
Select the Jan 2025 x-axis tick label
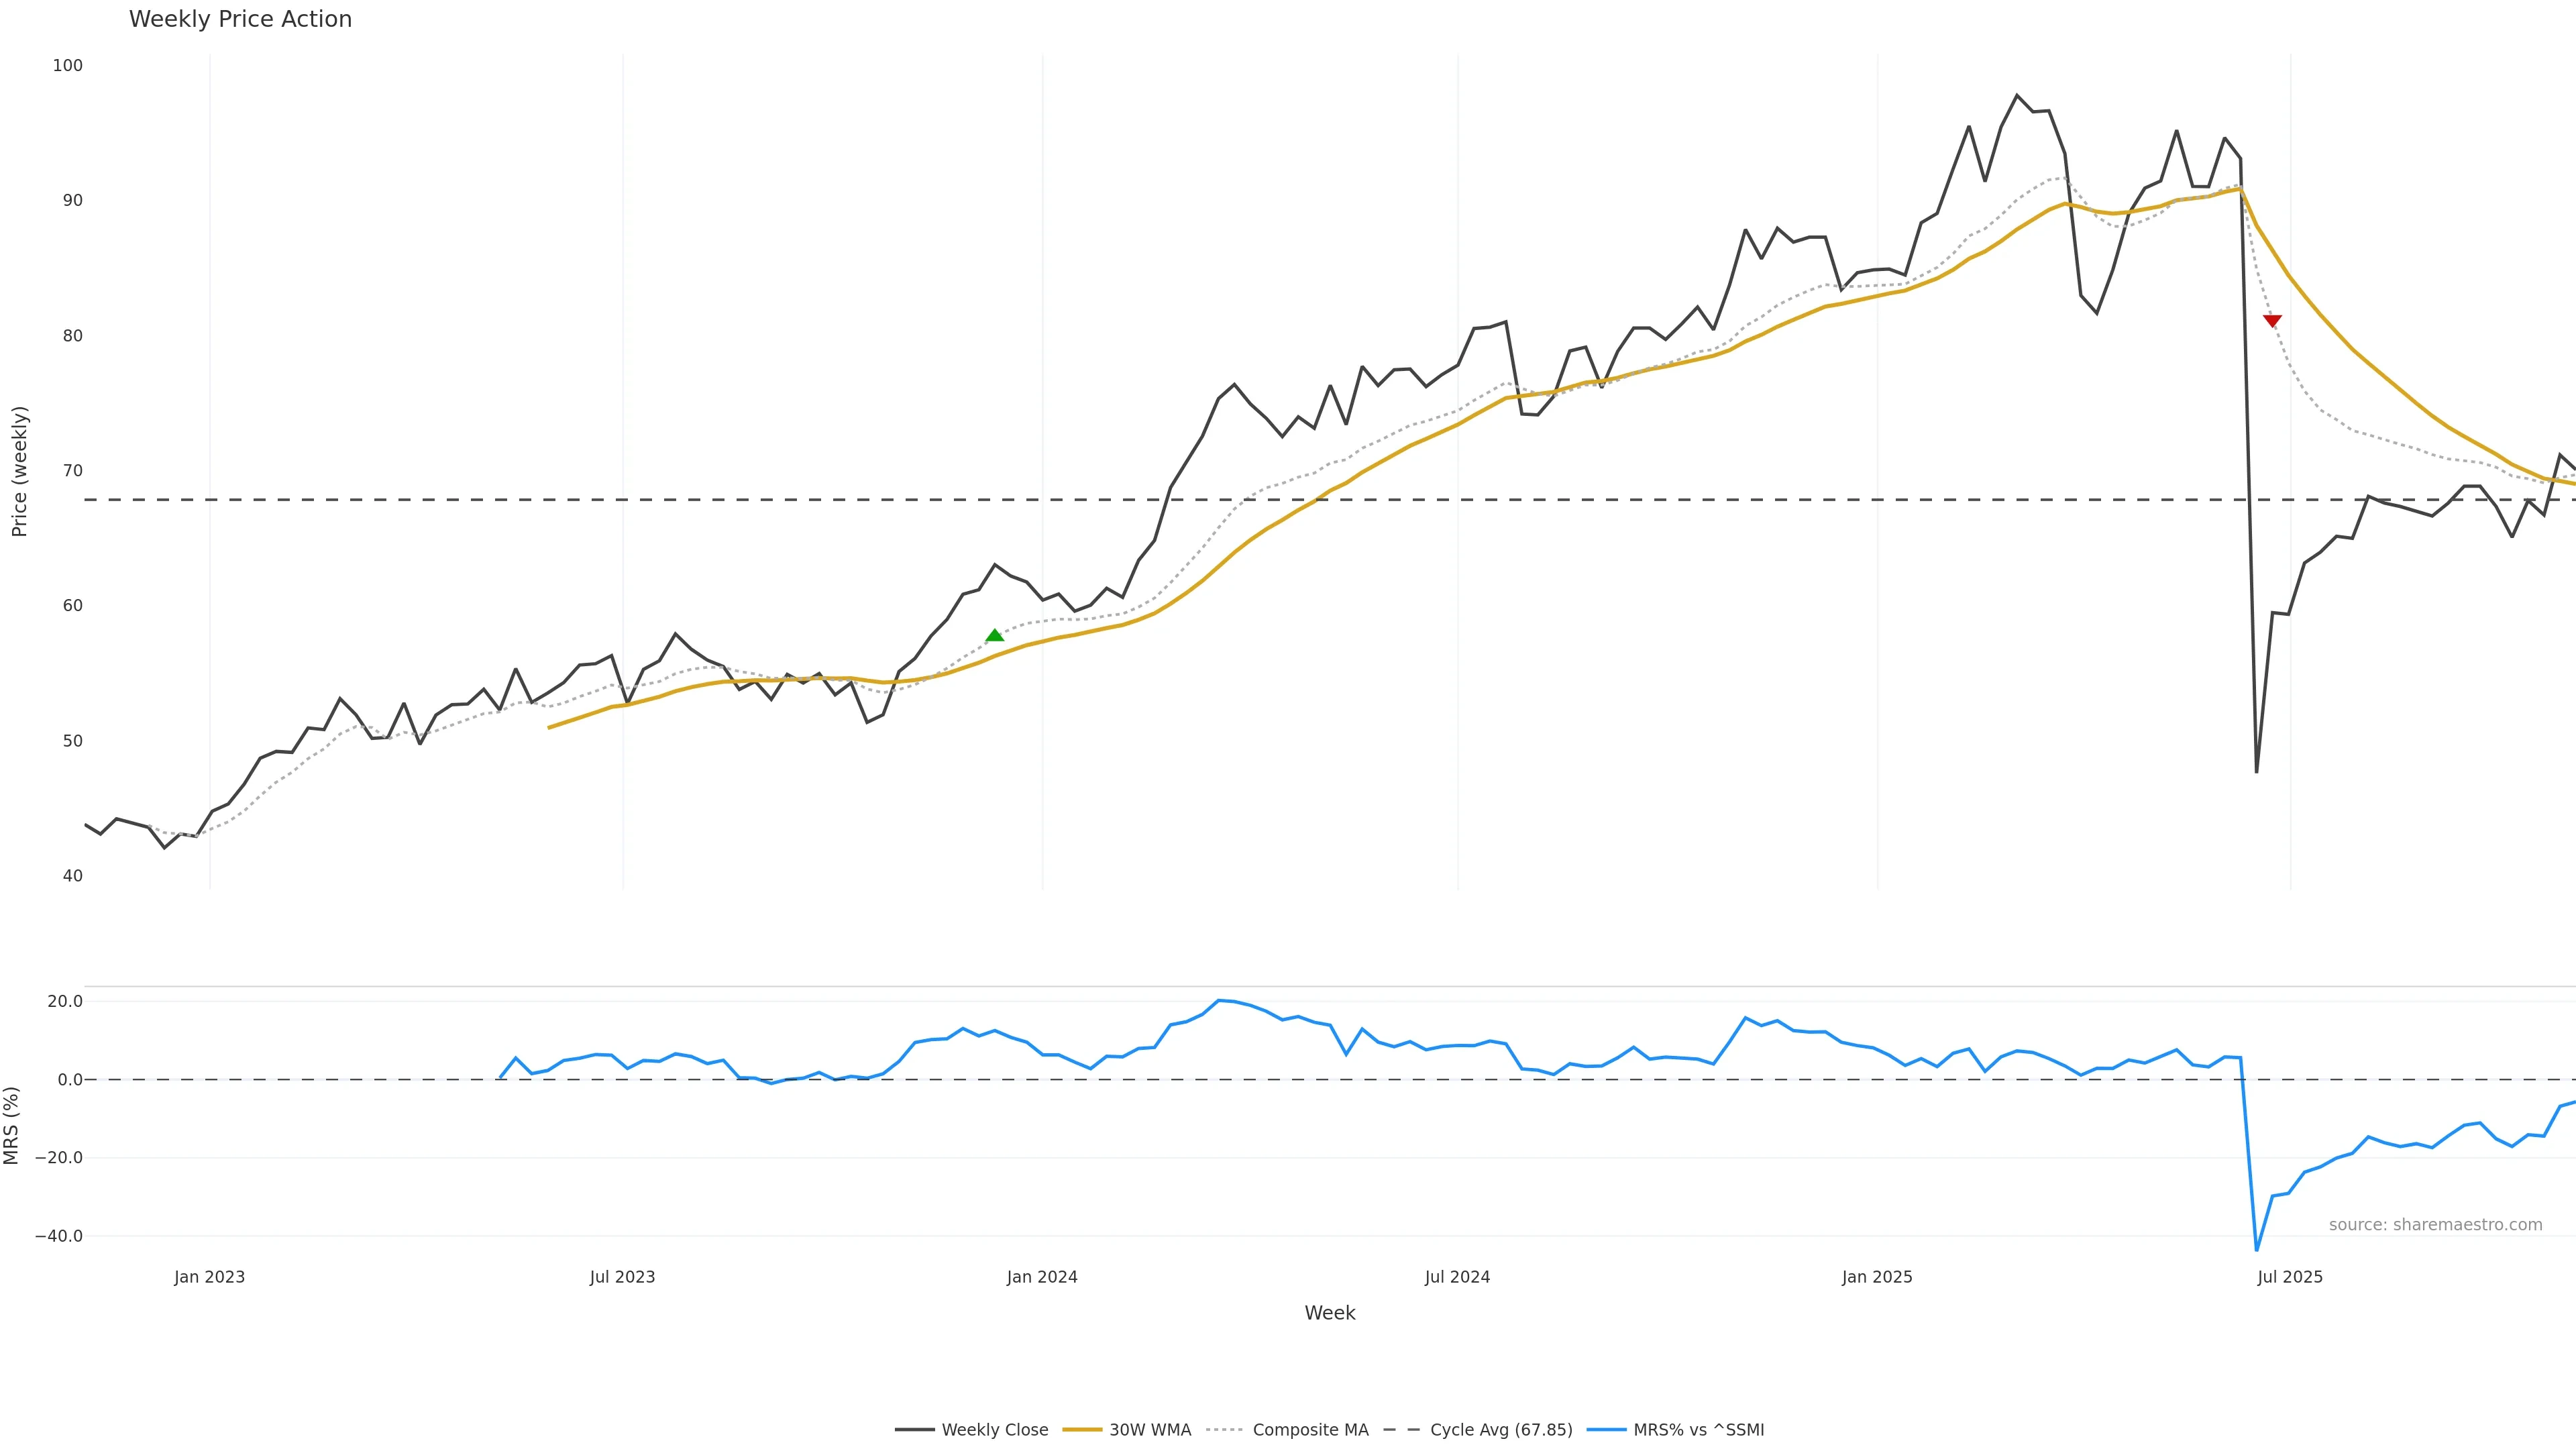[x=1877, y=1277]
